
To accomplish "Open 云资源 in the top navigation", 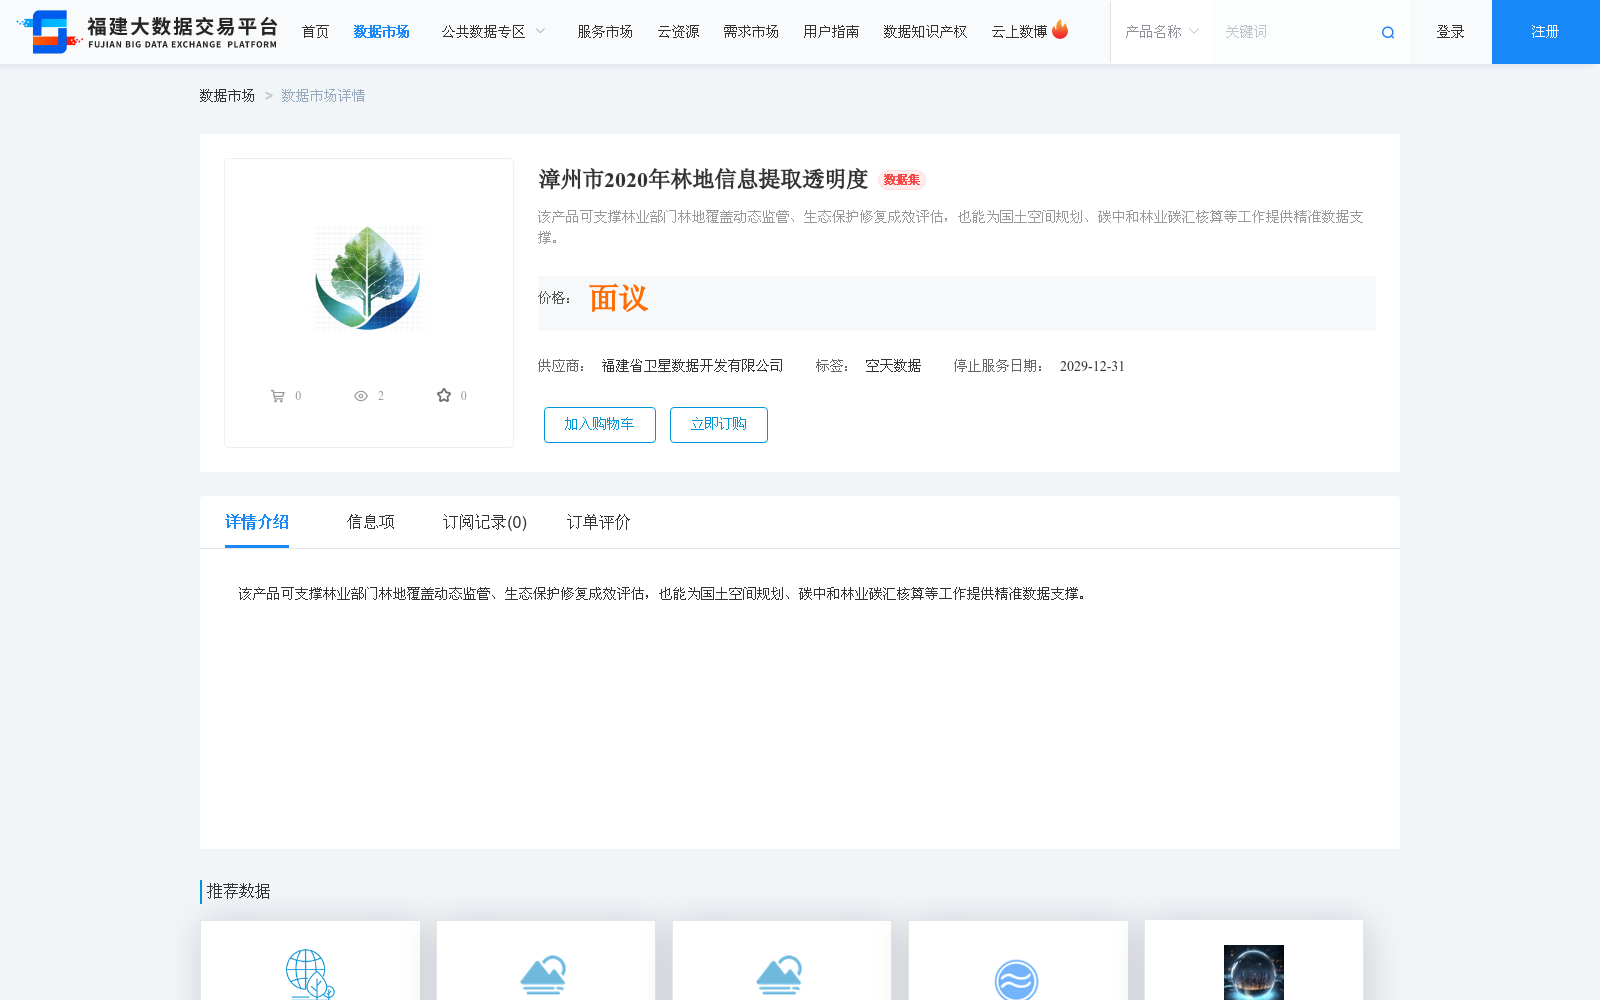I will pos(678,32).
